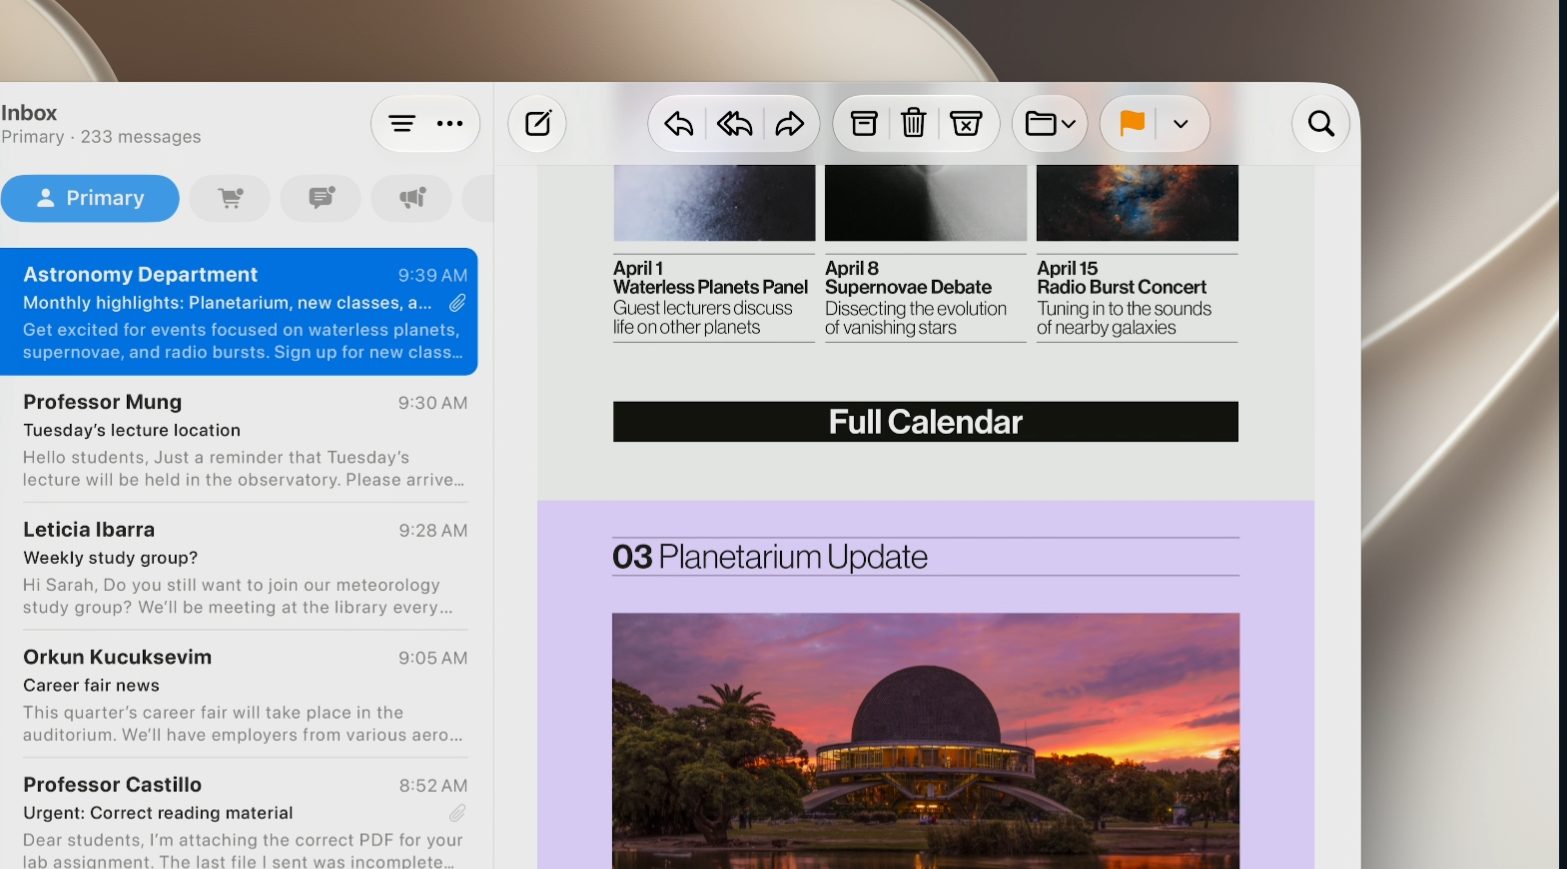Image resolution: width=1567 pixels, height=869 pixels.
Task: Click the Waterless Planets Panel thumbnail image
Action: pyautogui.click(x=714, y=203)
